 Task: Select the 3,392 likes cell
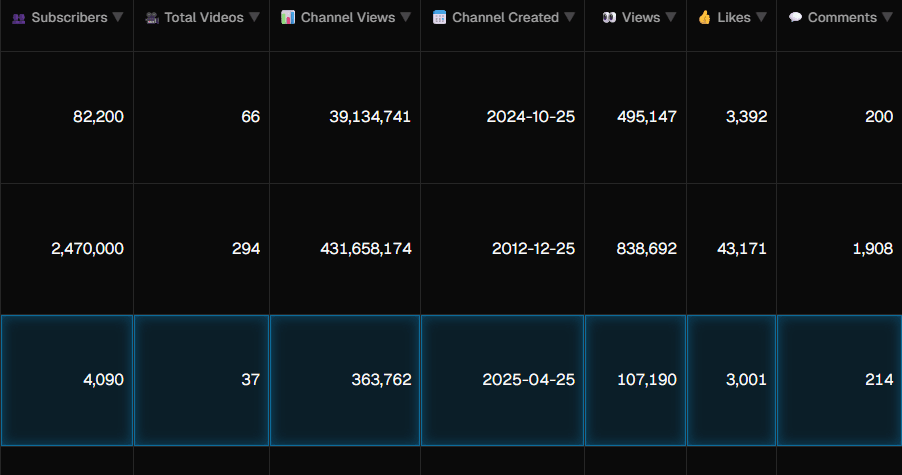tap(732, 117)
